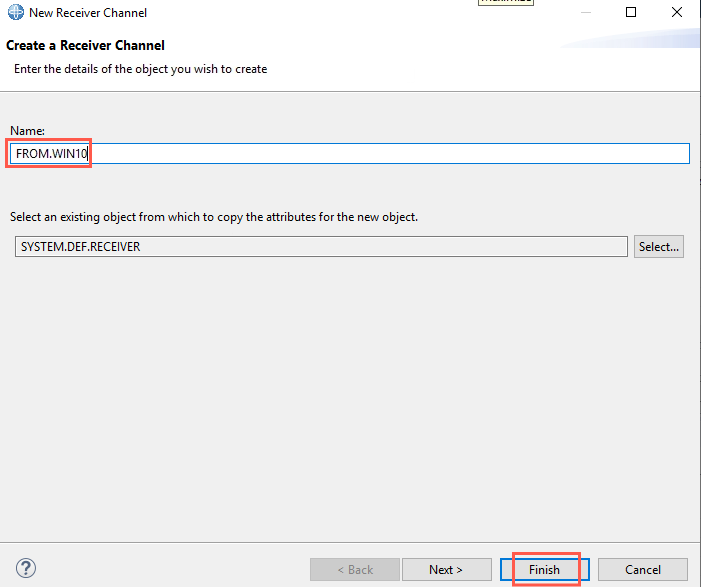Open help via the question mark icon
This screenshot has width=701, height=587.
click(26, 568)
